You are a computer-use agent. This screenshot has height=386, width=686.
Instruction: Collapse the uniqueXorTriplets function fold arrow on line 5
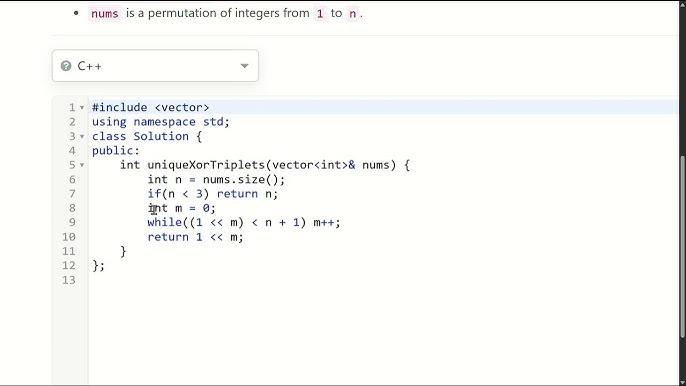pyautogui.click(x=82, y=165)
